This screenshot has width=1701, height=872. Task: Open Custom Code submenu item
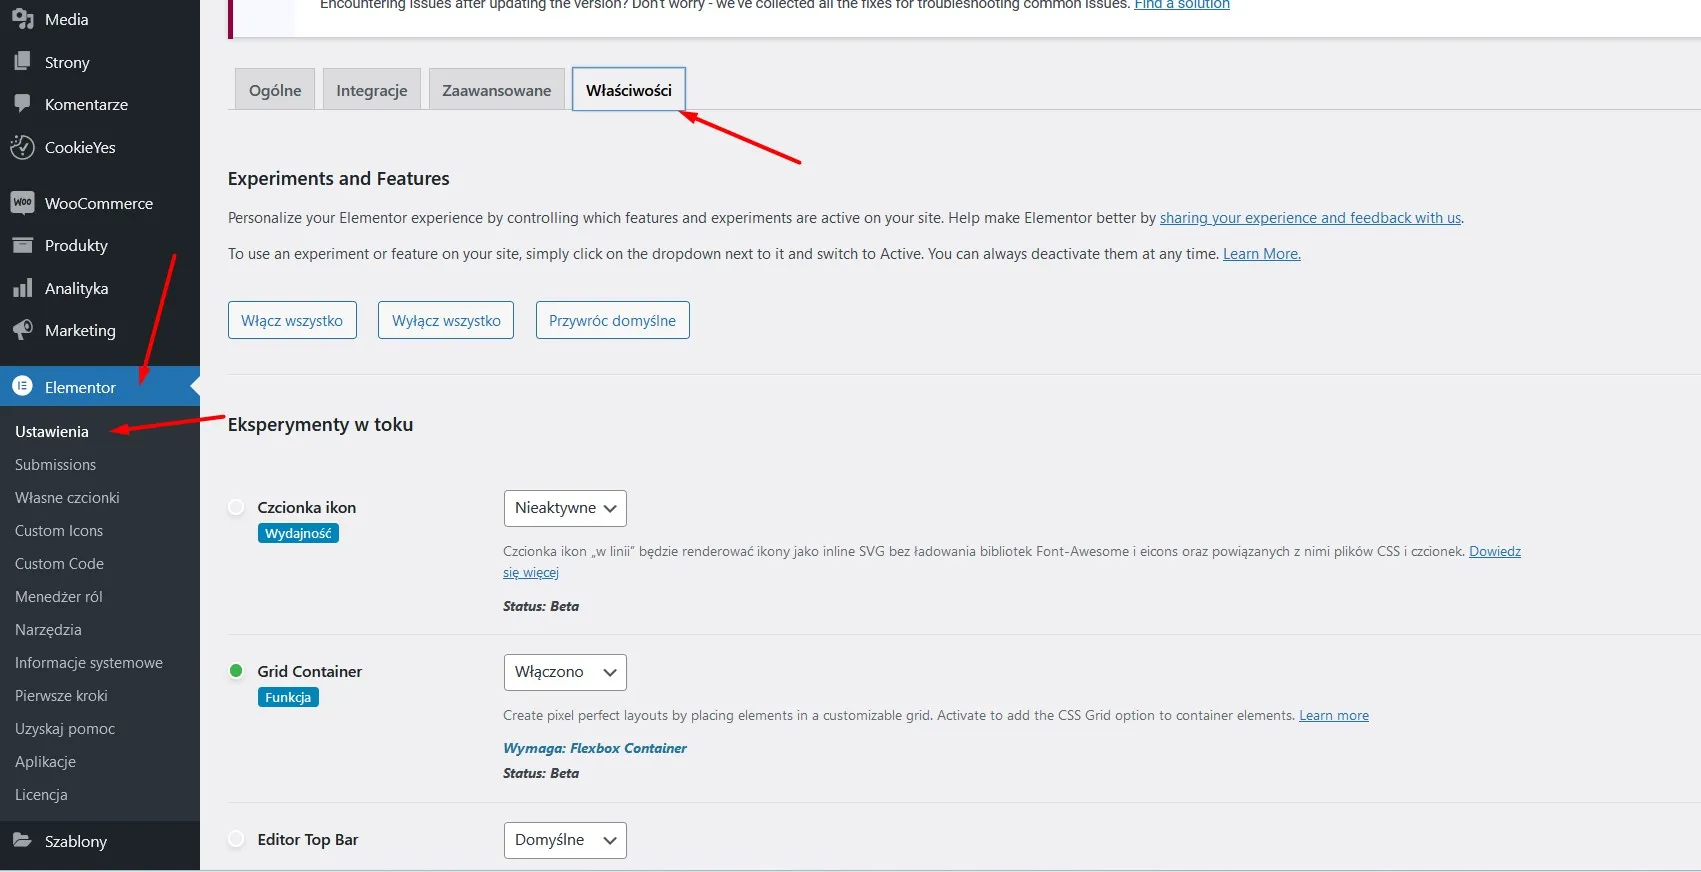pyautogui.click(x=59, y=563)
